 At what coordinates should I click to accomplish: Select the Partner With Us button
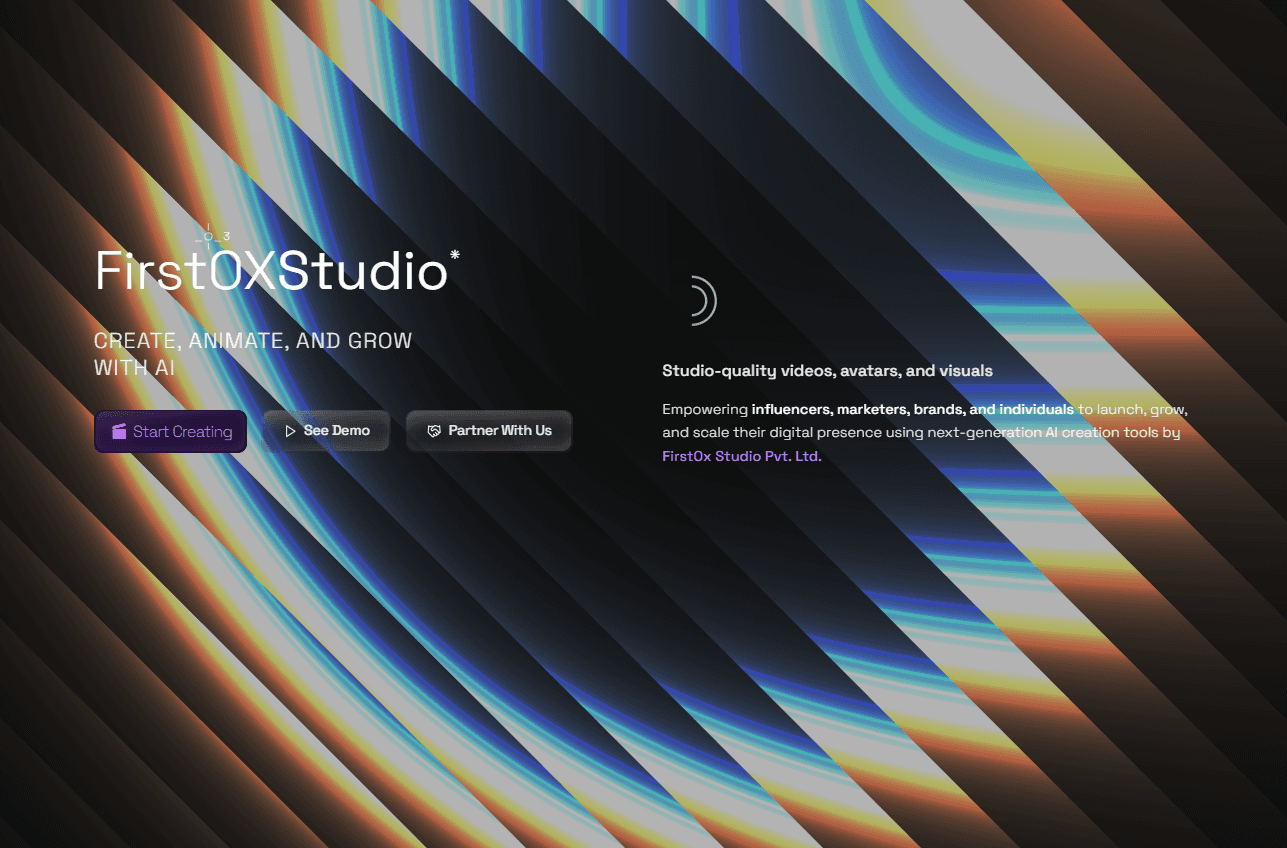(x=489, y=431)
